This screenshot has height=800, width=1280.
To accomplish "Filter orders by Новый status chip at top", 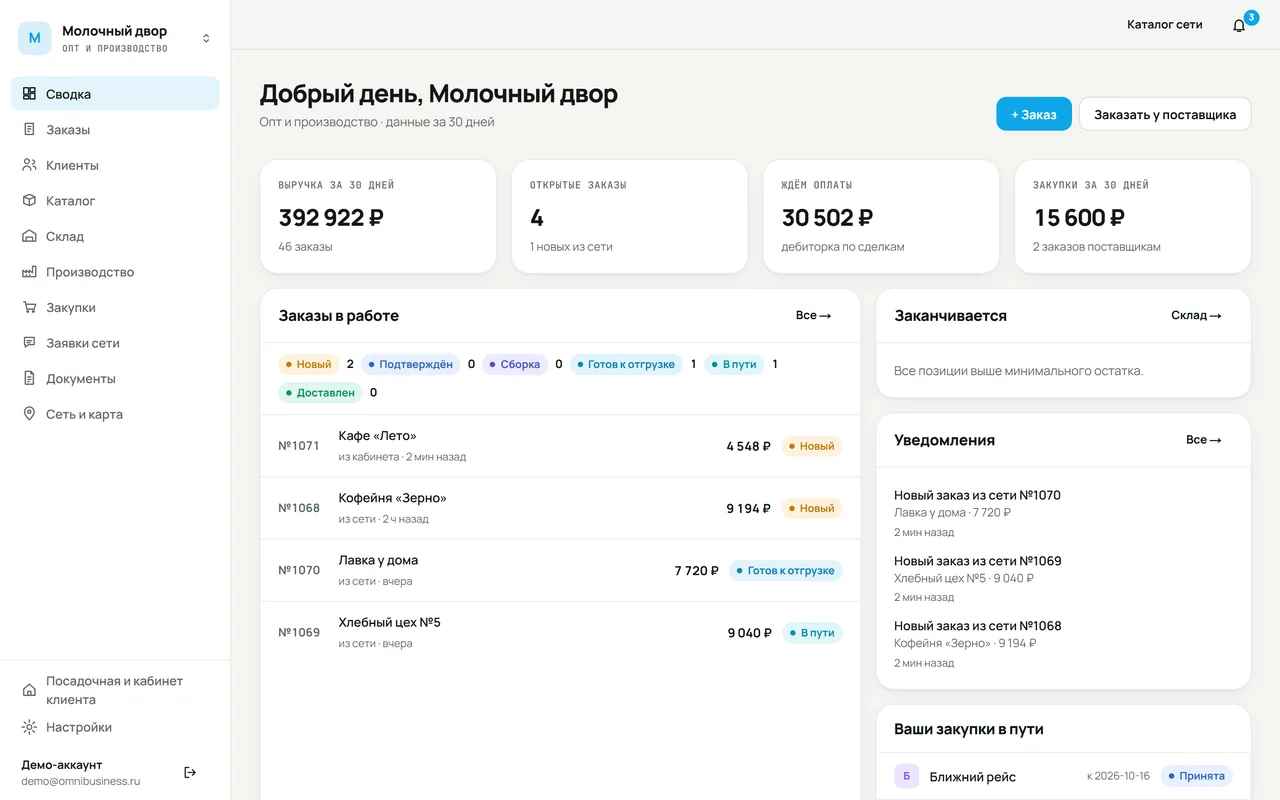I will tap(309, 364).
